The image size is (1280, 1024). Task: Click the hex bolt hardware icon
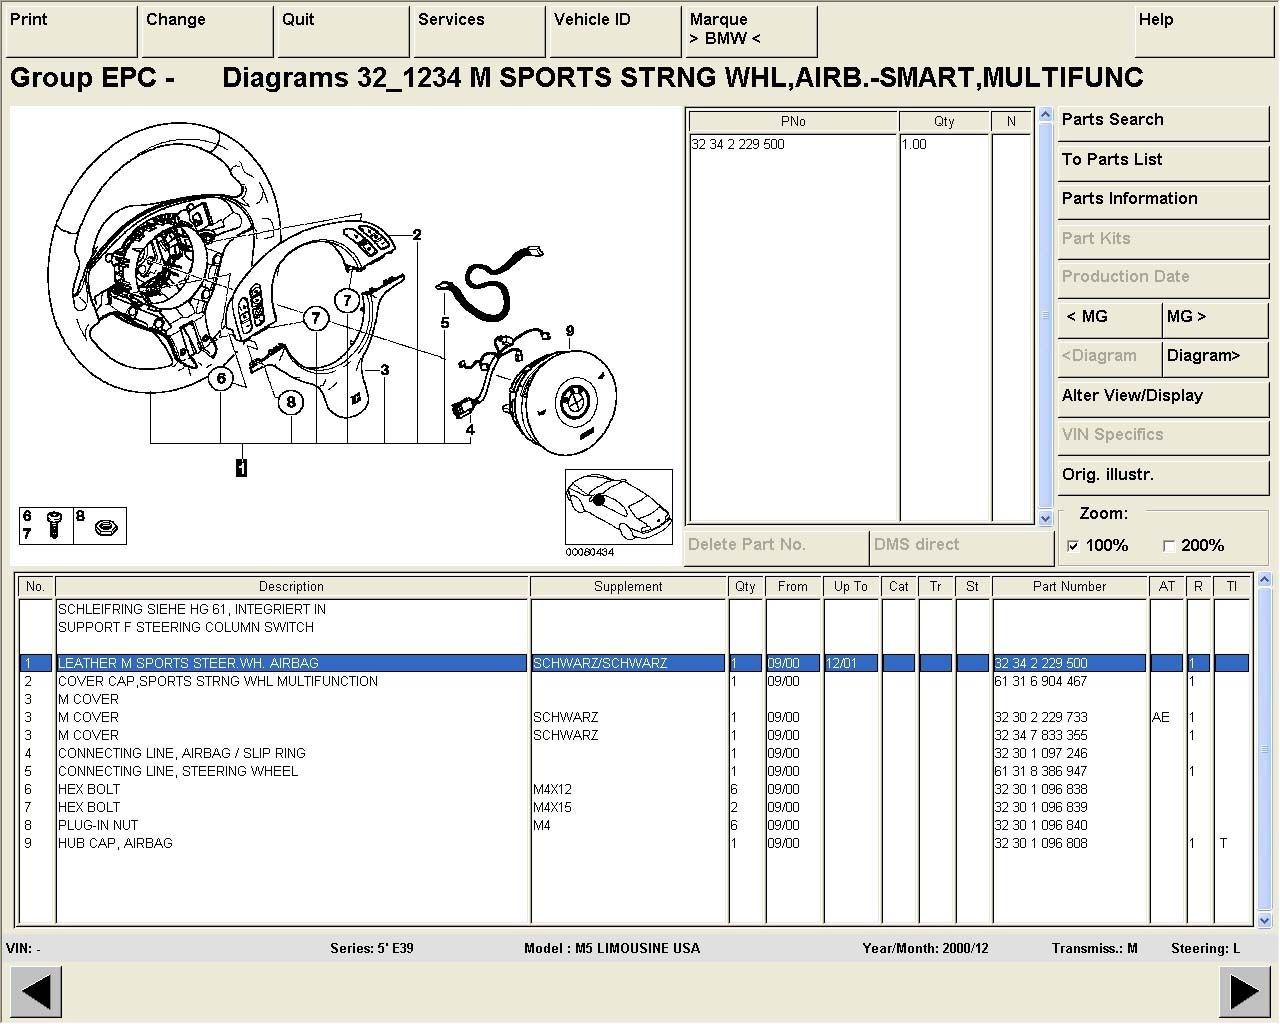pos(55,525)
